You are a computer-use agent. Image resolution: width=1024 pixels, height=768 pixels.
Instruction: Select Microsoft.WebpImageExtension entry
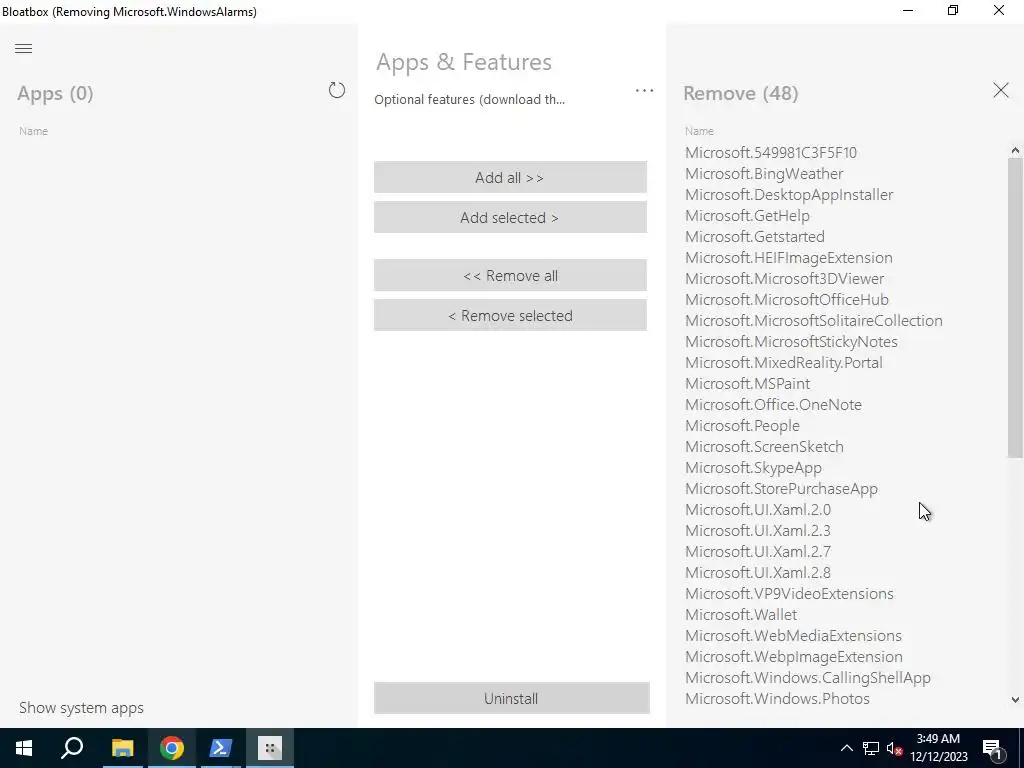point(793,656)
